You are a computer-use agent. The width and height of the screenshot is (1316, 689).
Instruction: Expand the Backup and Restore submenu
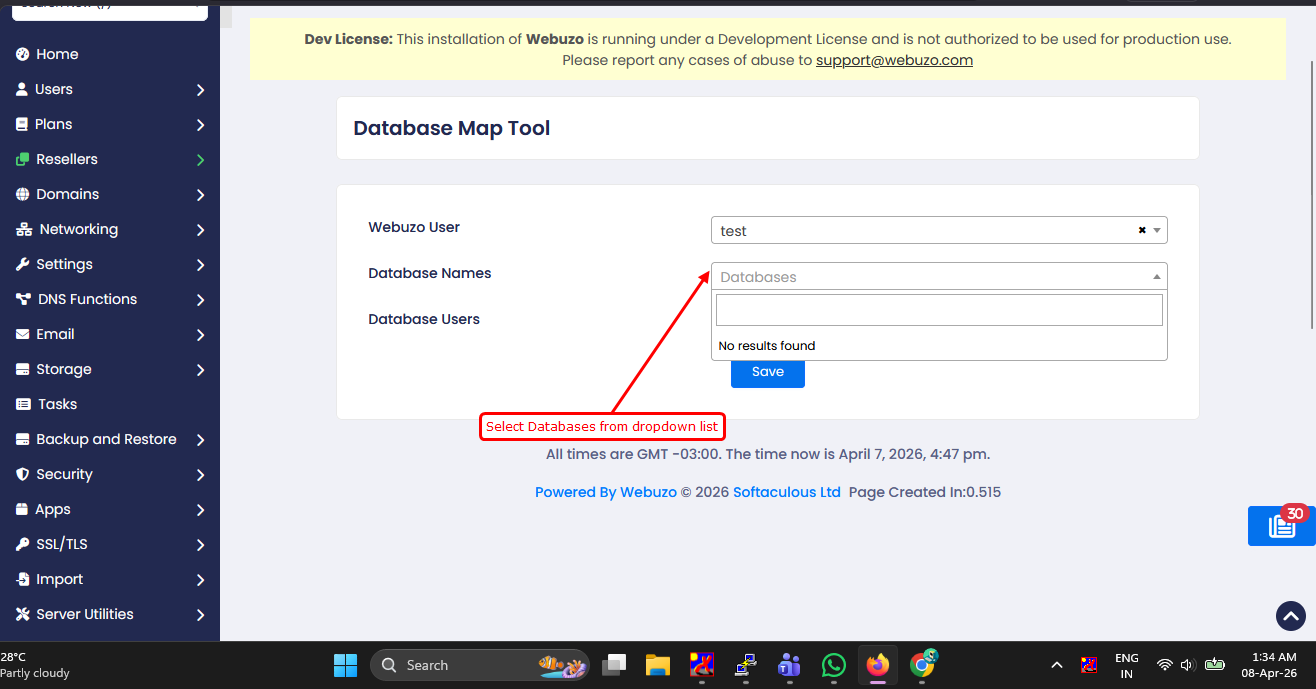pos(200,440)
